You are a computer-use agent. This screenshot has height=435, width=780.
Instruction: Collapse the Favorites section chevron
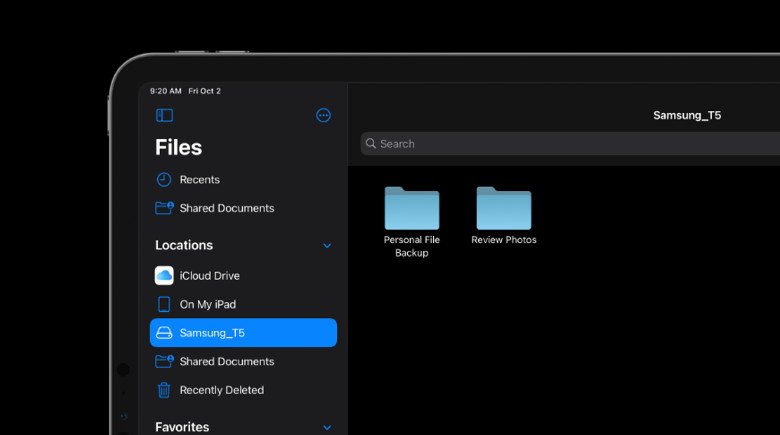(327, 427)
